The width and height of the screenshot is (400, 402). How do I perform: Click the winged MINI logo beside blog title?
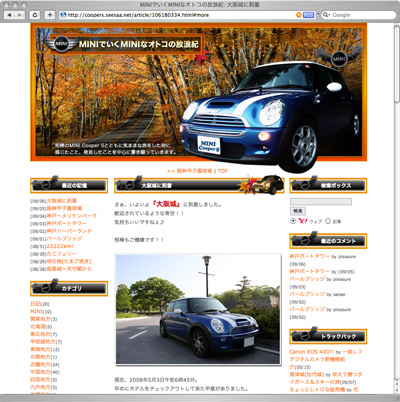pos(61,44)
